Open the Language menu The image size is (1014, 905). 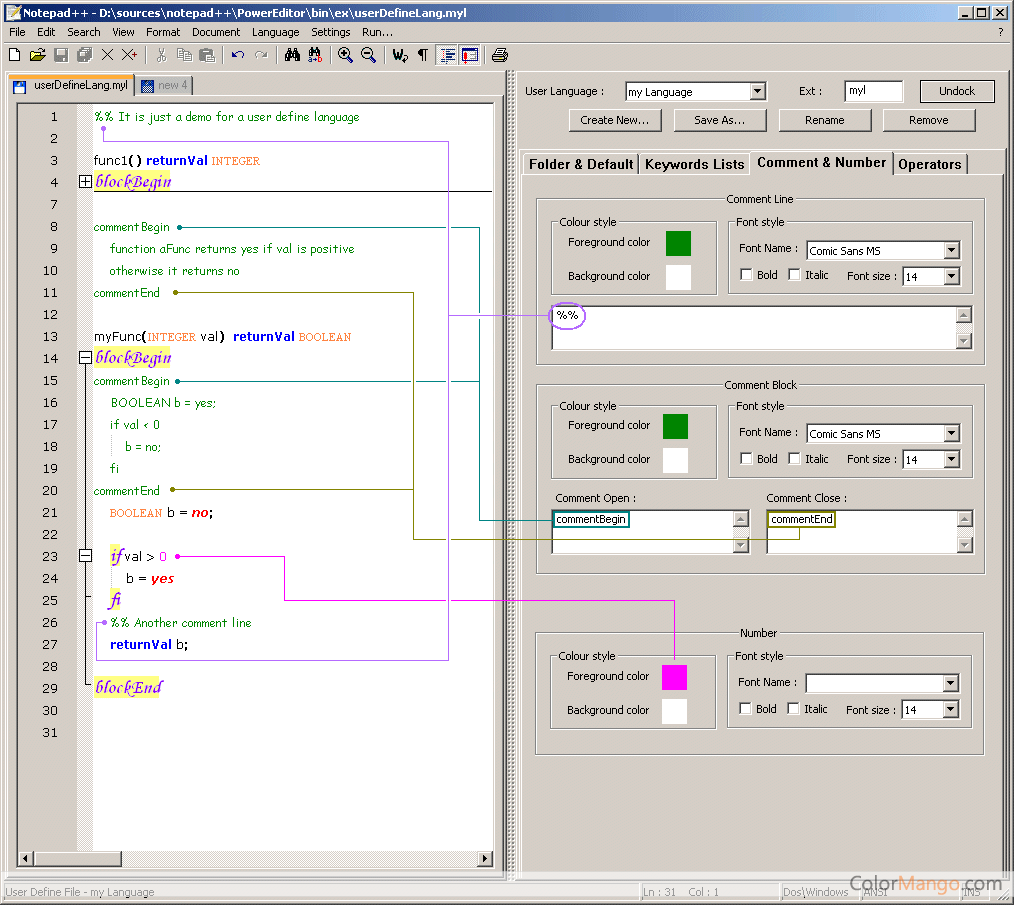[x=275, y=32]
